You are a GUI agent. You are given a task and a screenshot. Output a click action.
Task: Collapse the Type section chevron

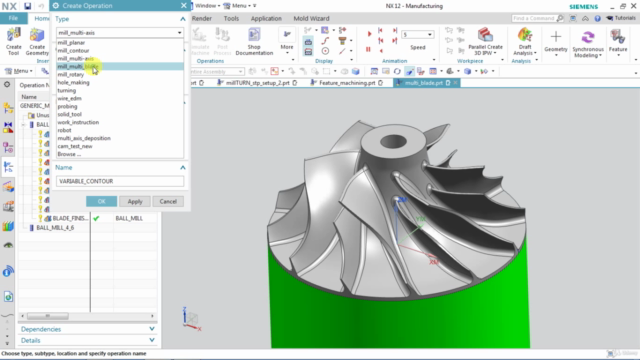(x=182, y=19)
